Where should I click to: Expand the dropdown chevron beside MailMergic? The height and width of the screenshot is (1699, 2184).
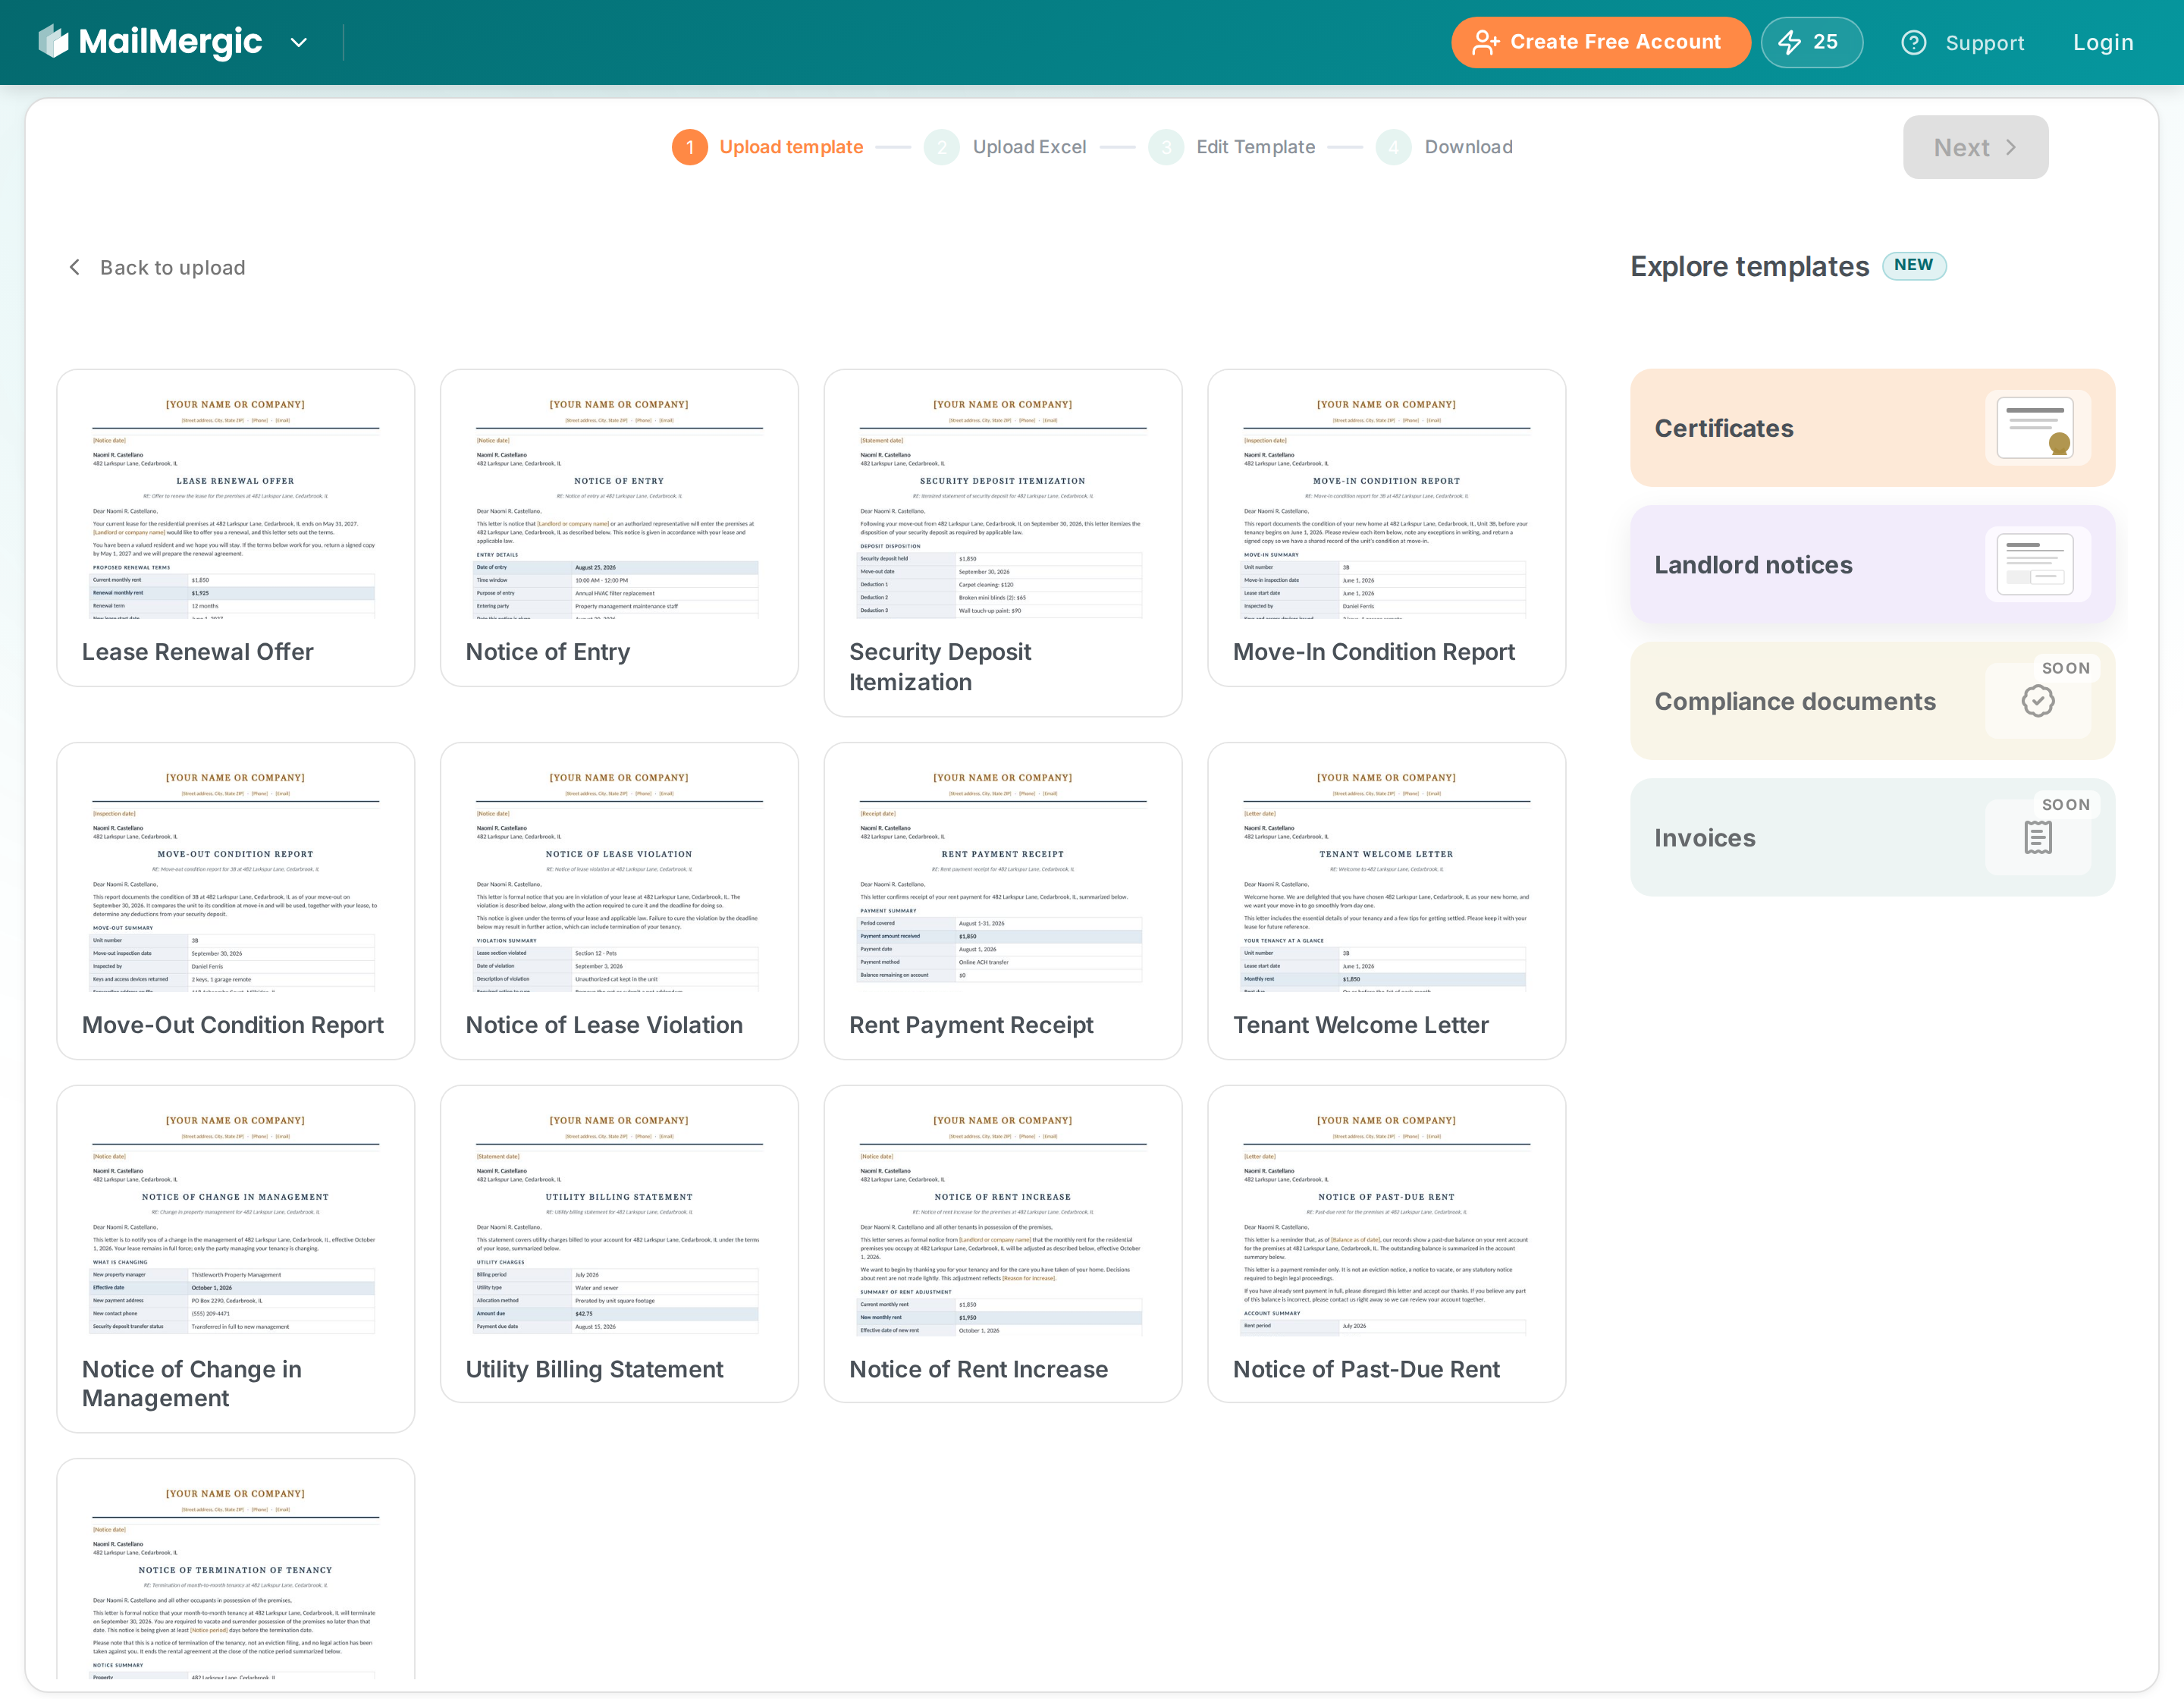coord(298,43)
